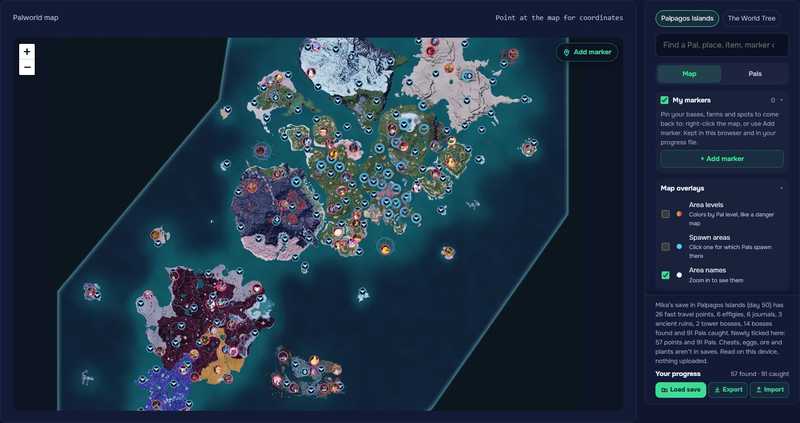Switch to The World Tree map
The width and height of the screenshot is (800, 423).
tap(751, 18)
